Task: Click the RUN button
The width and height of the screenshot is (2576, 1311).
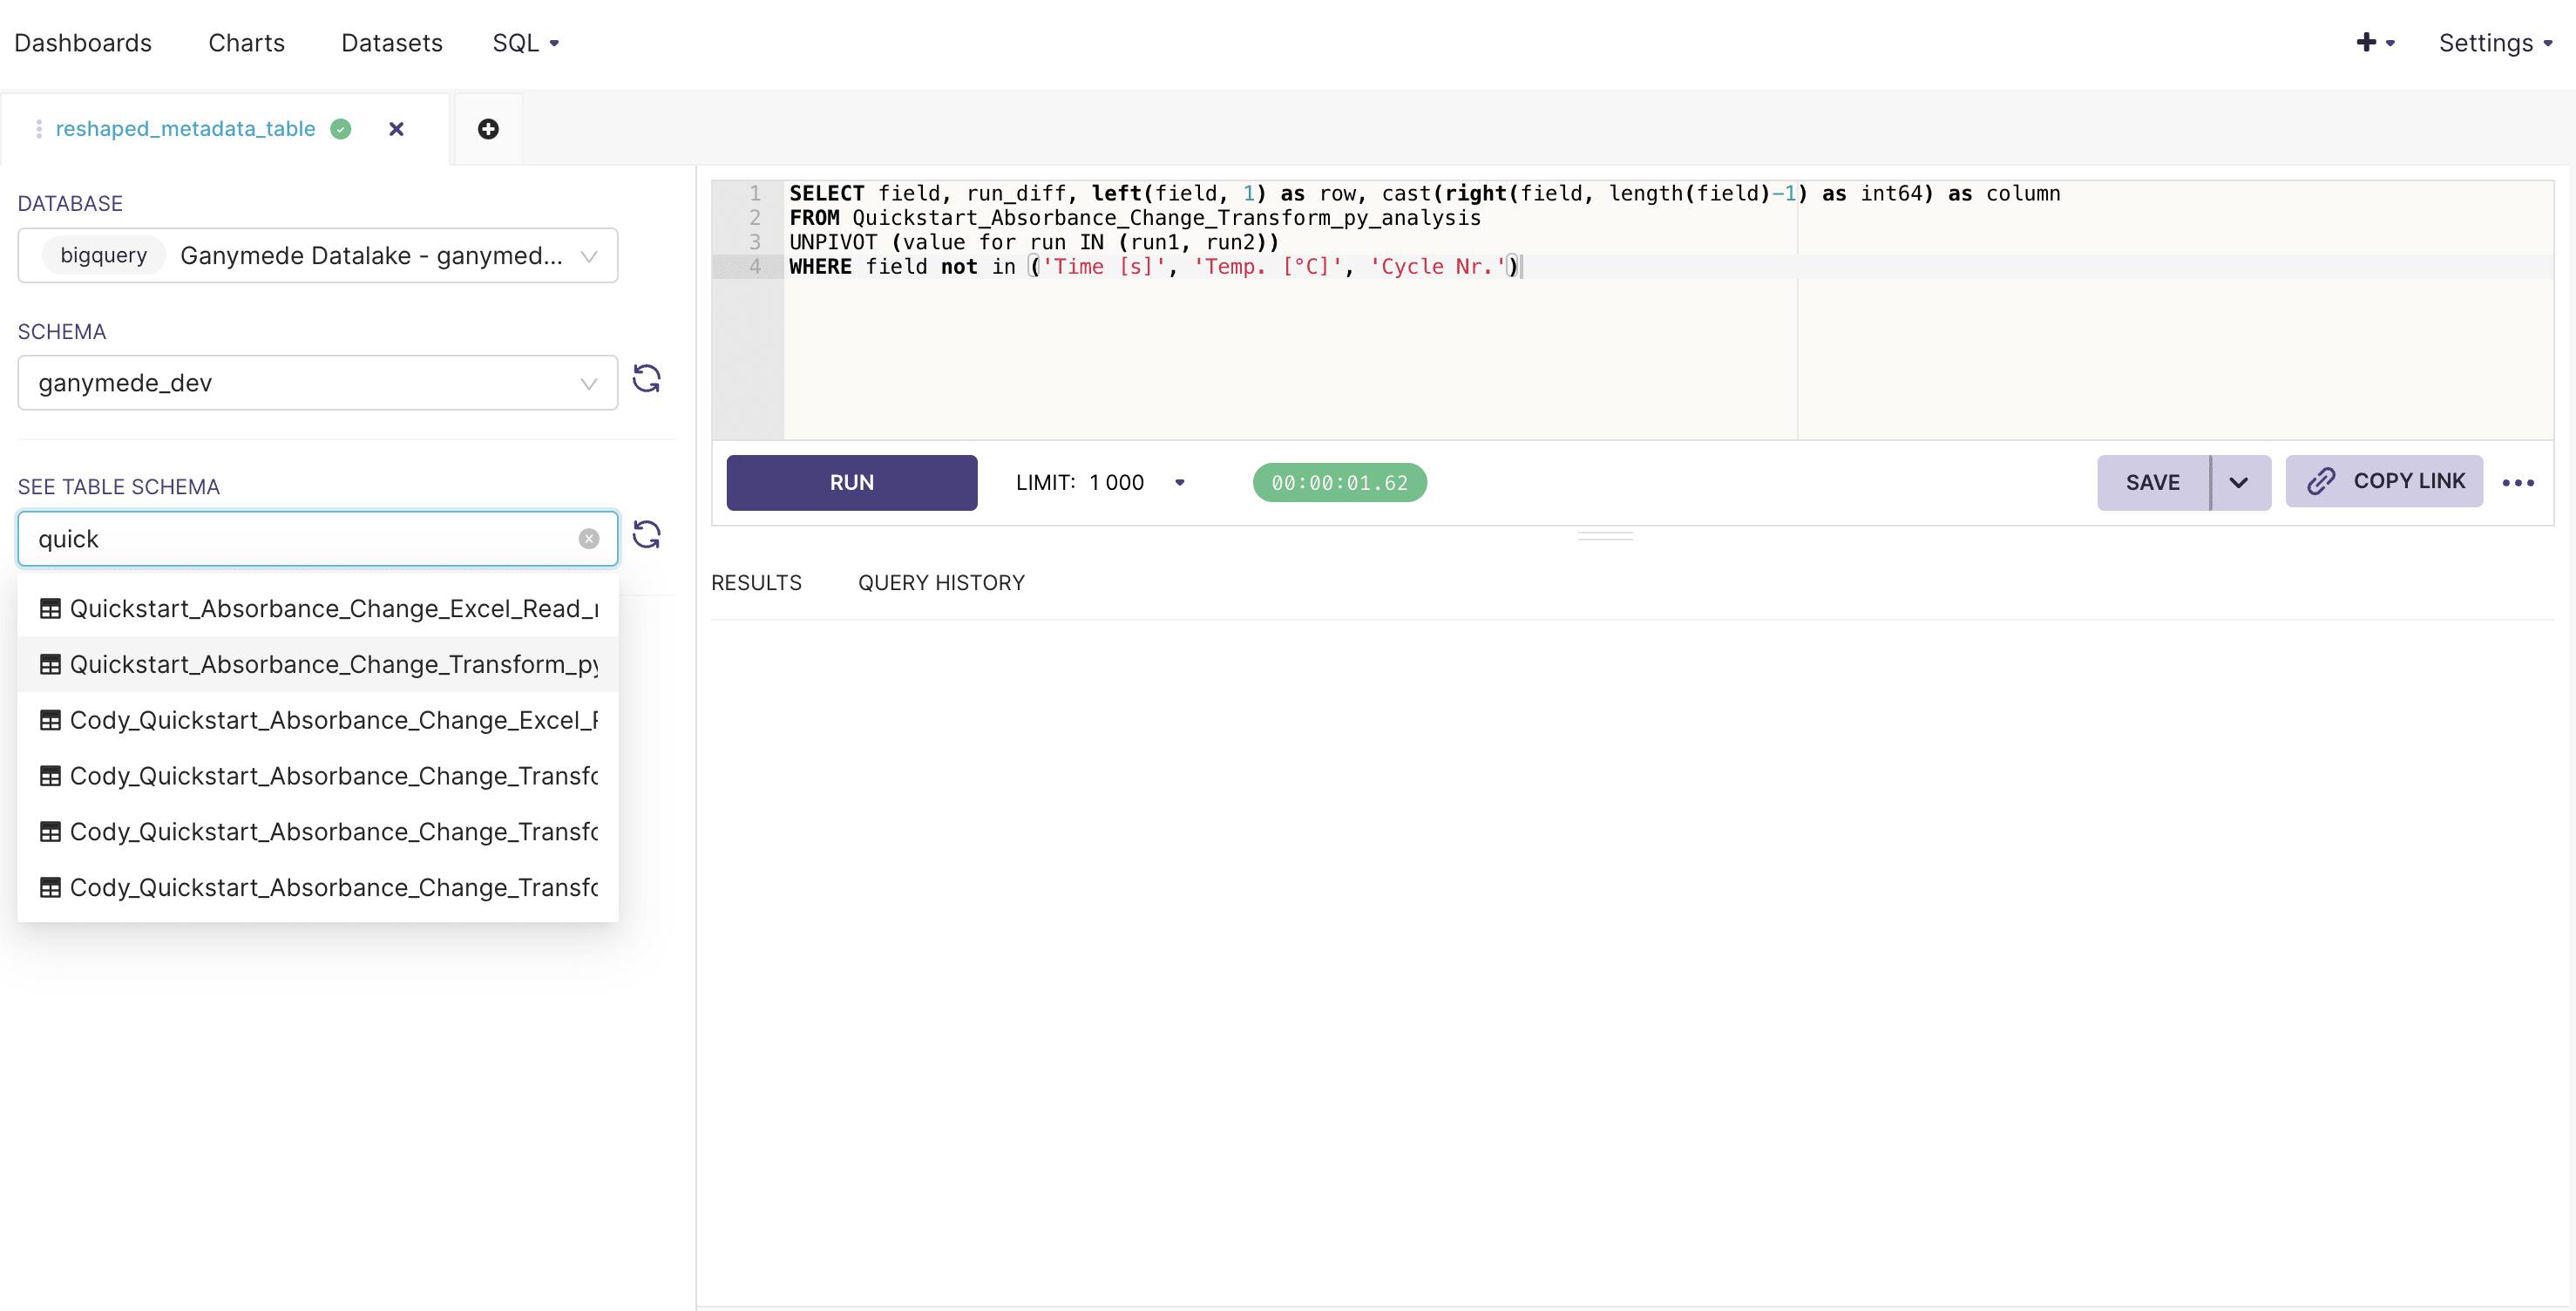Action: 852,481
